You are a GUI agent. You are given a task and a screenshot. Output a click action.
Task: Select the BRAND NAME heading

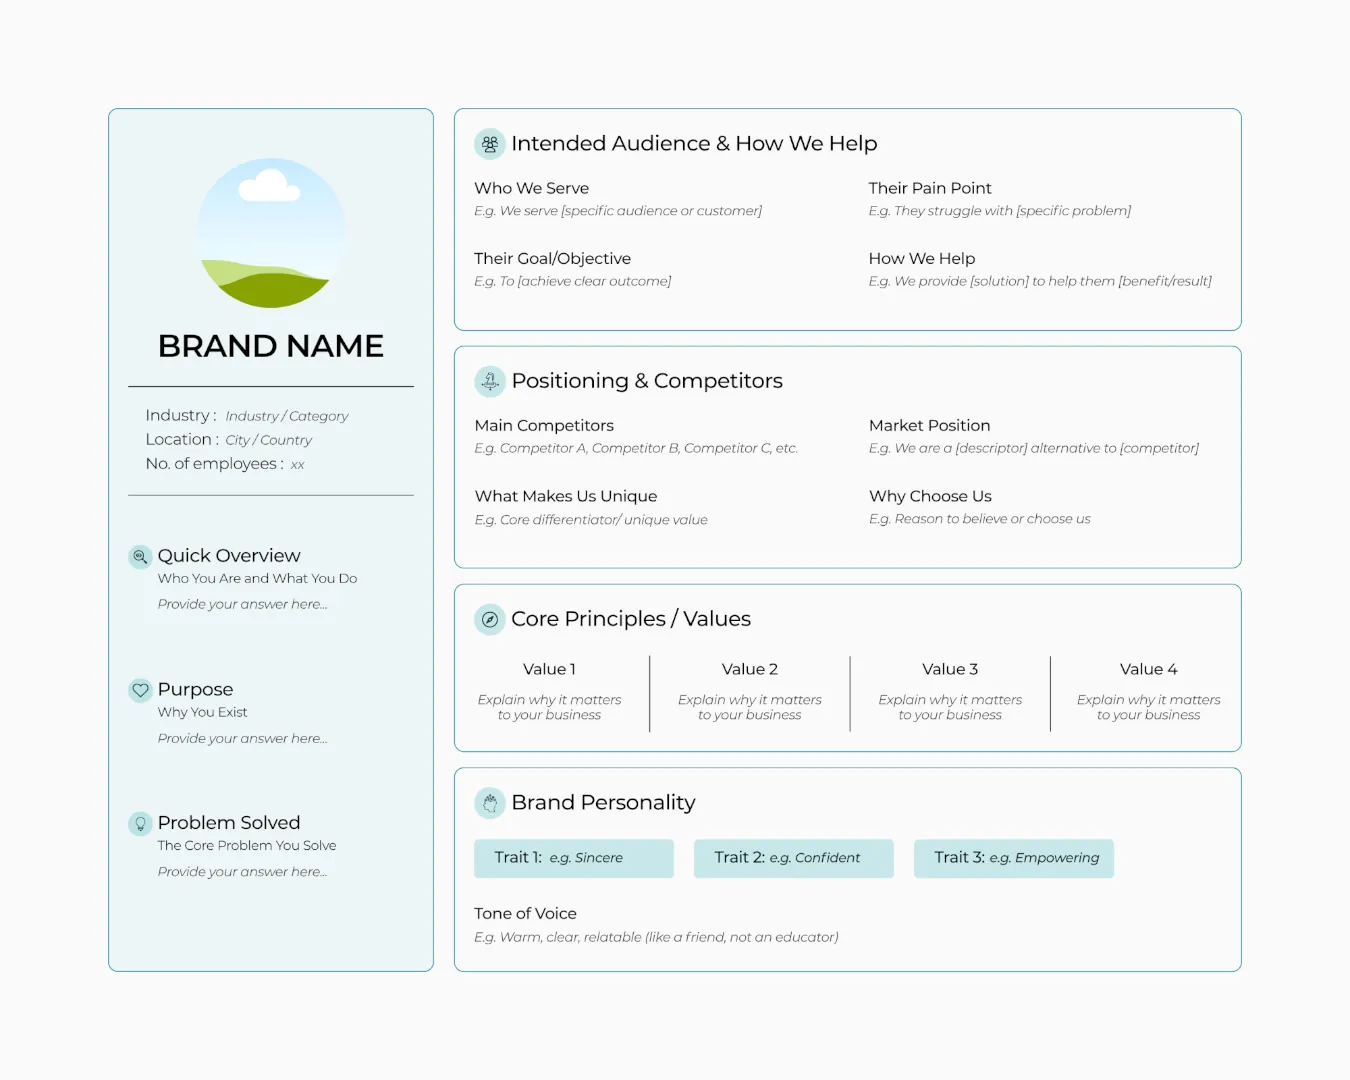[x=271, y=346]
